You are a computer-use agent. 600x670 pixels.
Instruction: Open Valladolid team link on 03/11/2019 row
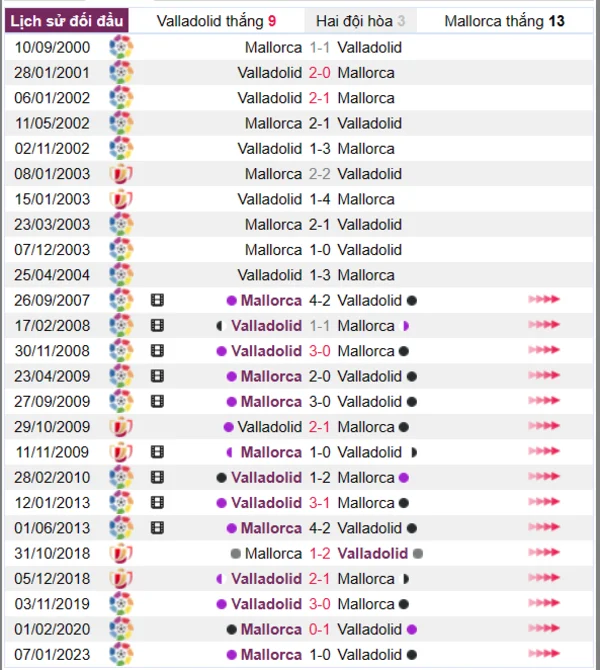pyautogui.click(x=267, y=604)
